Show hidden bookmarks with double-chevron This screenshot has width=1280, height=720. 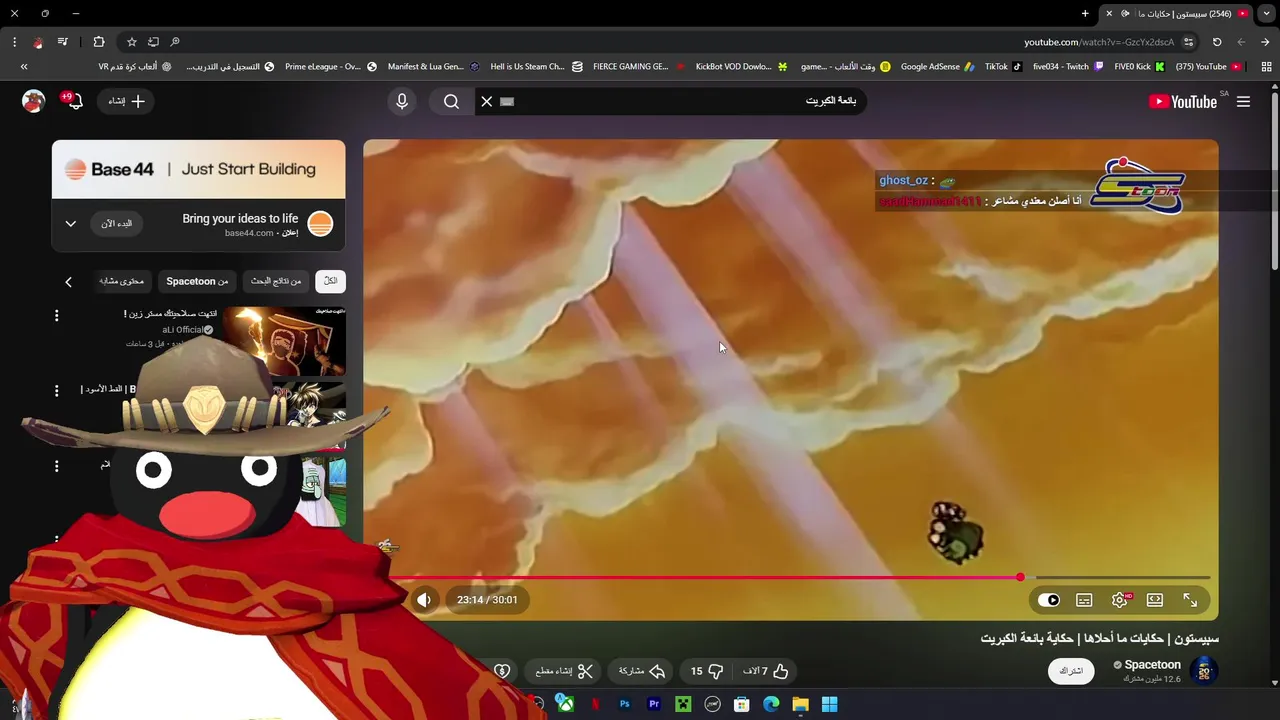click(x=24, y=67)
